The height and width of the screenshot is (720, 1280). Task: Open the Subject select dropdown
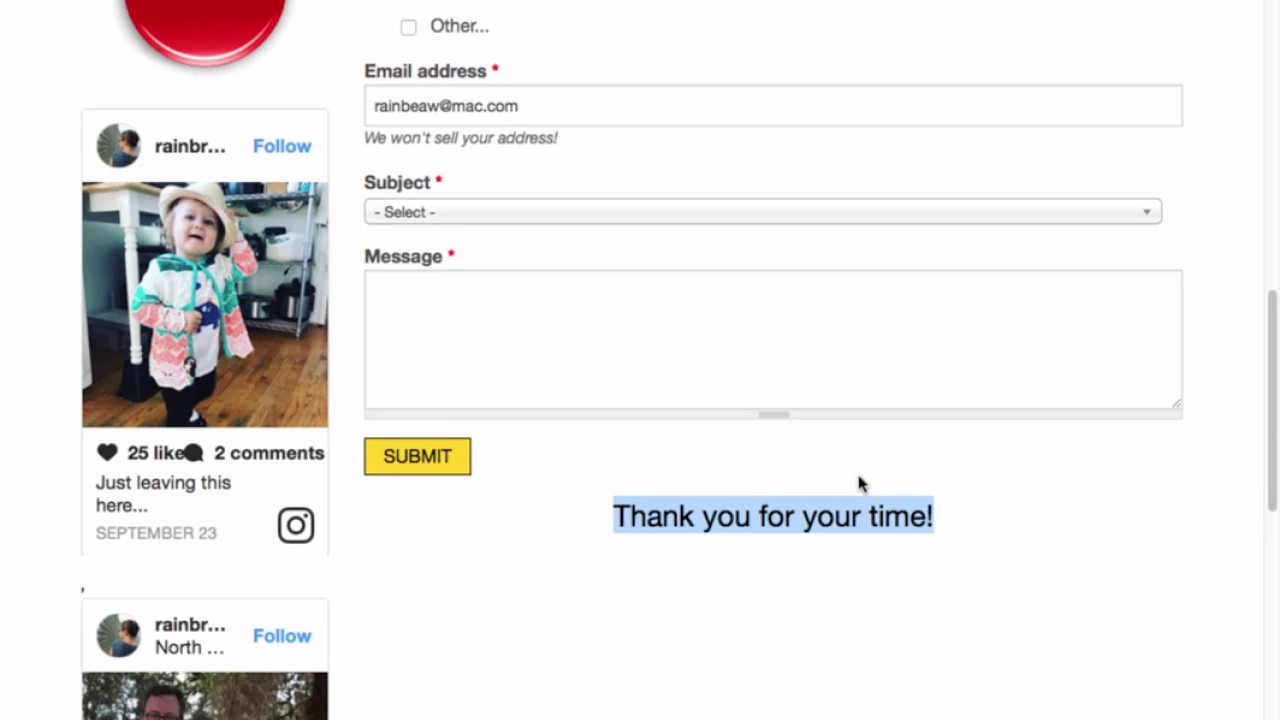(763, 212)
